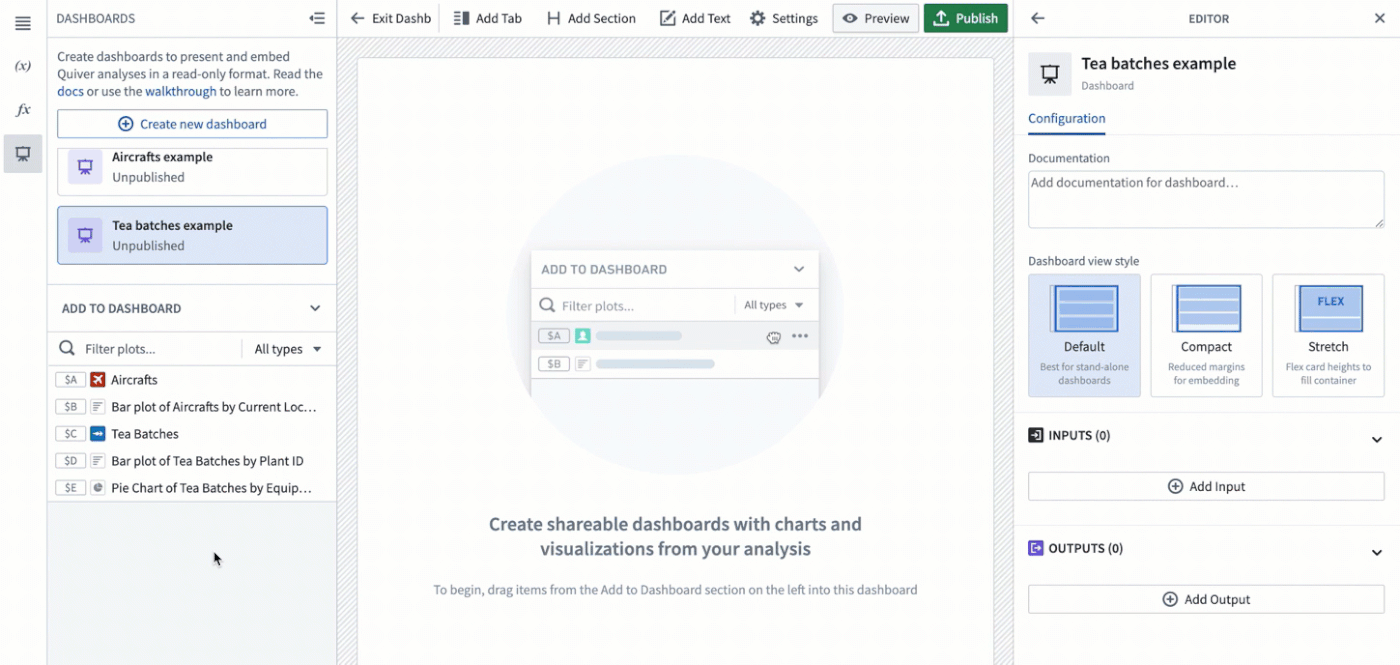The width and height of the screenshot is (1400, 665).
Task: Click the Outputs section icon
Action: [x=1036, y=548]
